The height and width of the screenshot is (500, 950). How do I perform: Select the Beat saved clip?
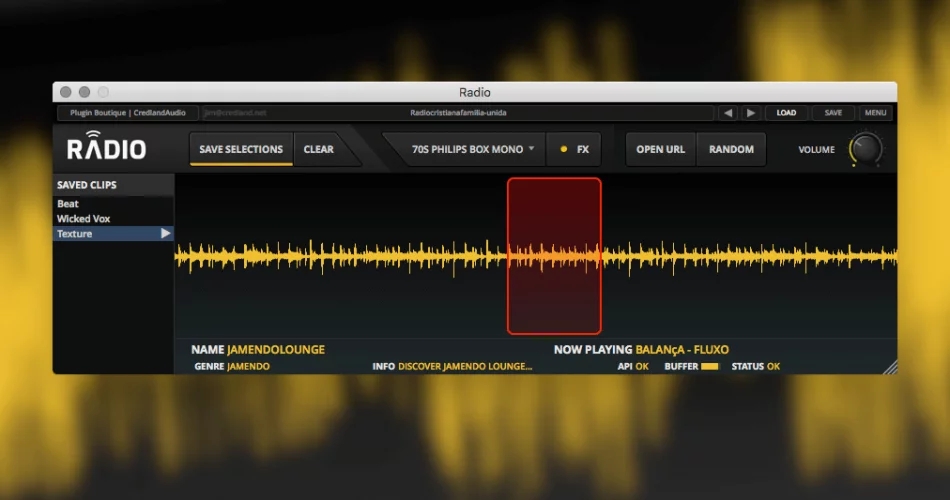[x=113, y=204]
